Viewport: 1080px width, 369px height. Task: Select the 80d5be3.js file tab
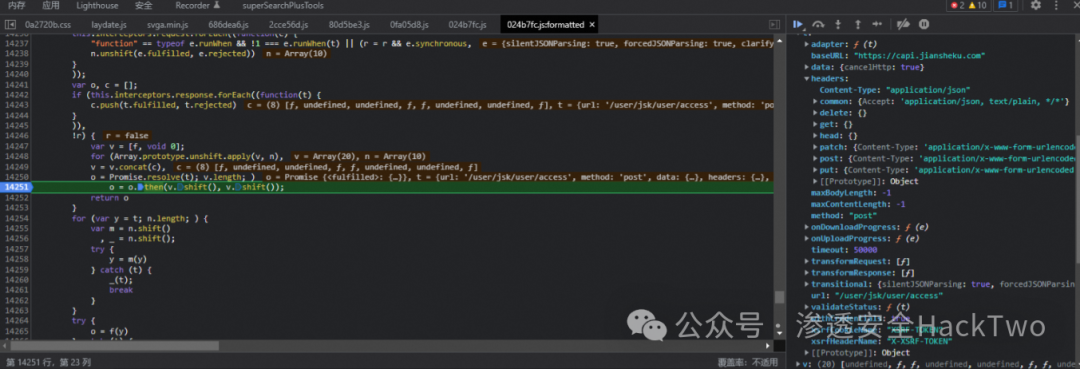click(x=349, y=25)
